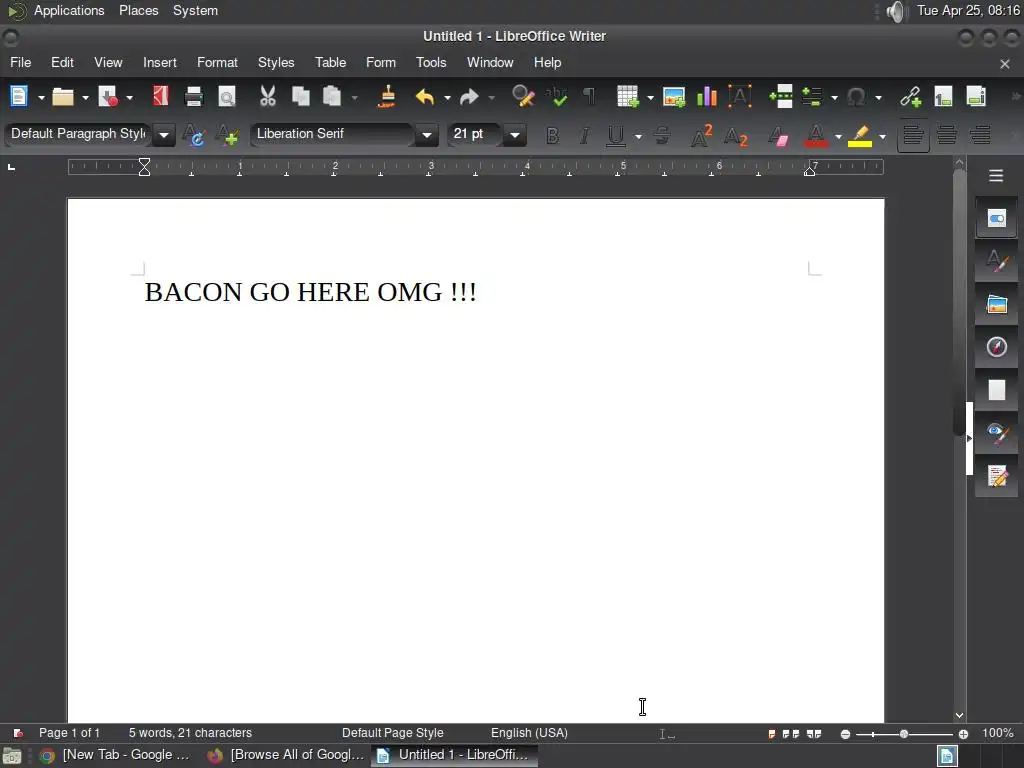The width and height of the screenshot is (1024, 768).
Task: Click the Paste clipboard icon
Action: click(332, 97)
